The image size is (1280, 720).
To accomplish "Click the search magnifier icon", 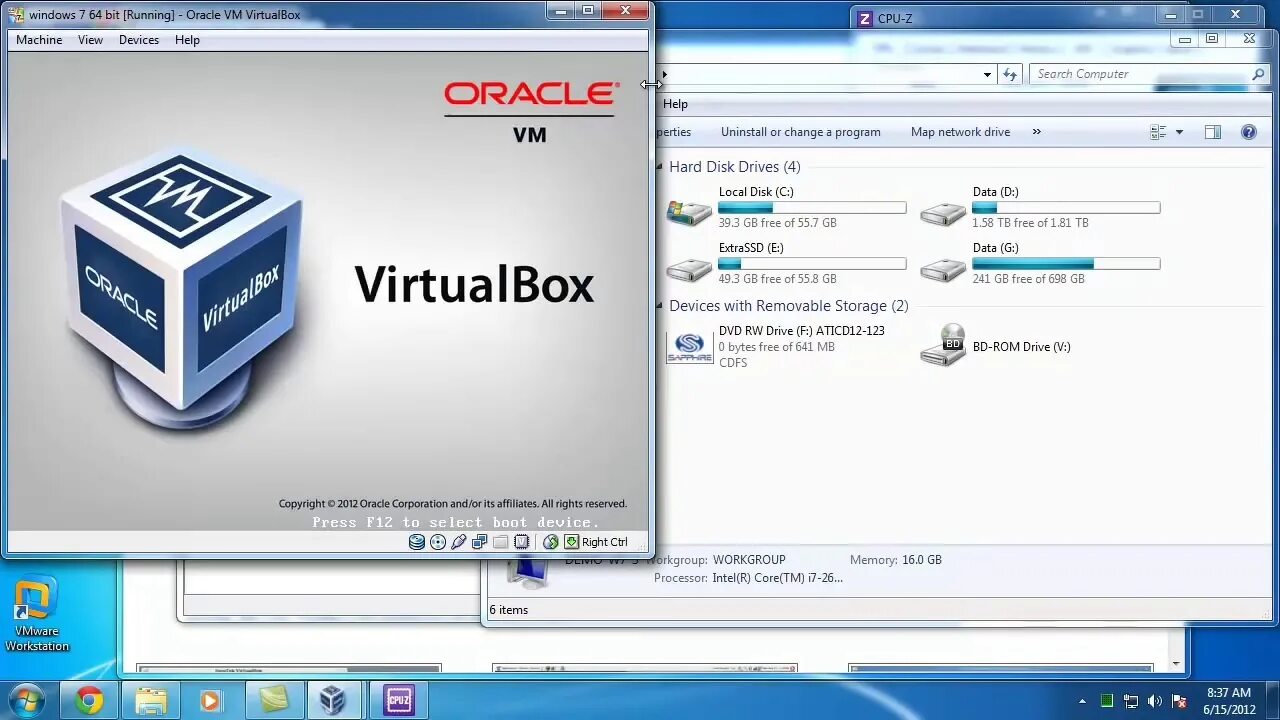I will (1258, 74).
